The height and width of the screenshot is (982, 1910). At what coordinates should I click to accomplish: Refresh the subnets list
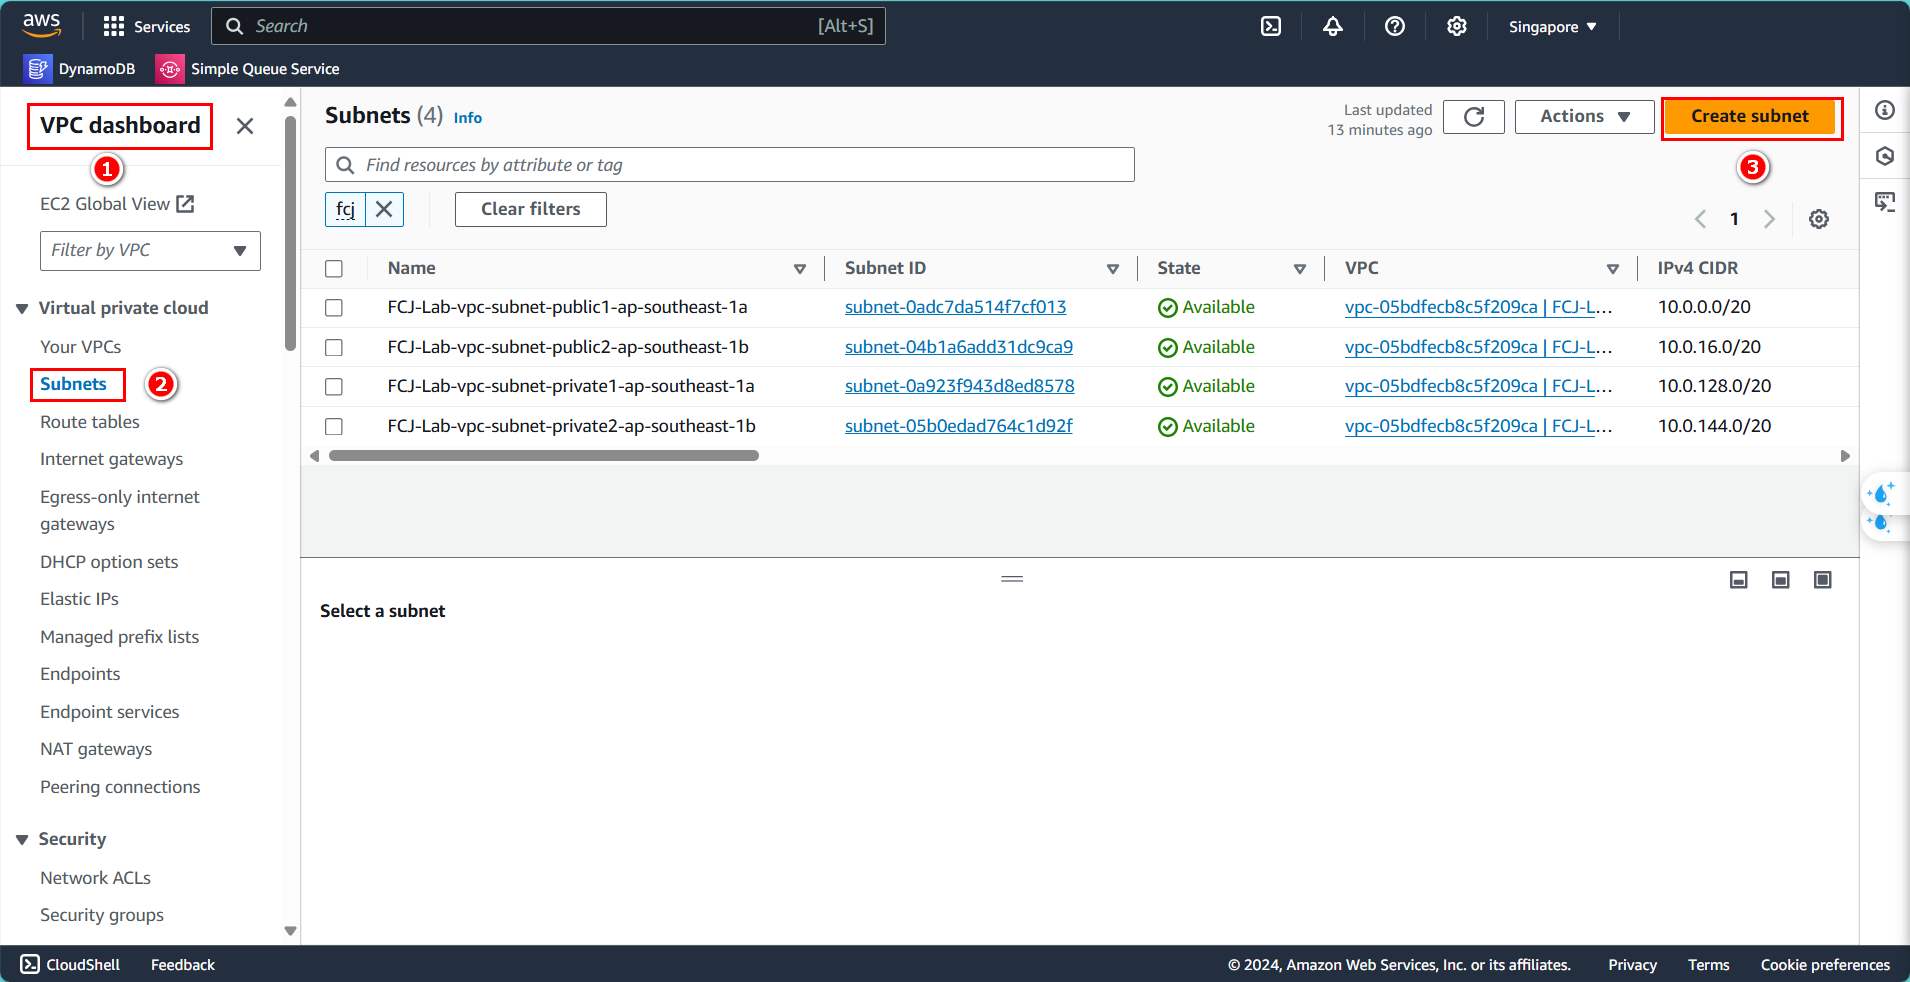[x=1473, y=117]
